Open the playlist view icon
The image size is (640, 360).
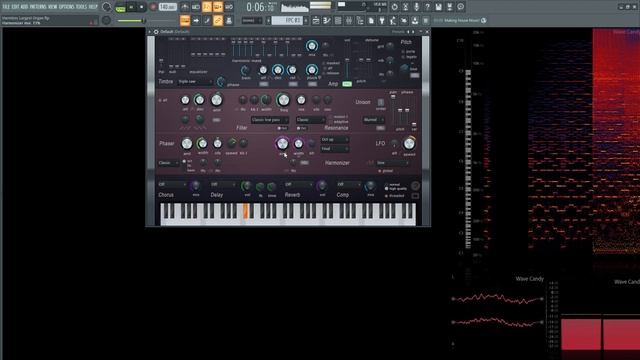316,20
